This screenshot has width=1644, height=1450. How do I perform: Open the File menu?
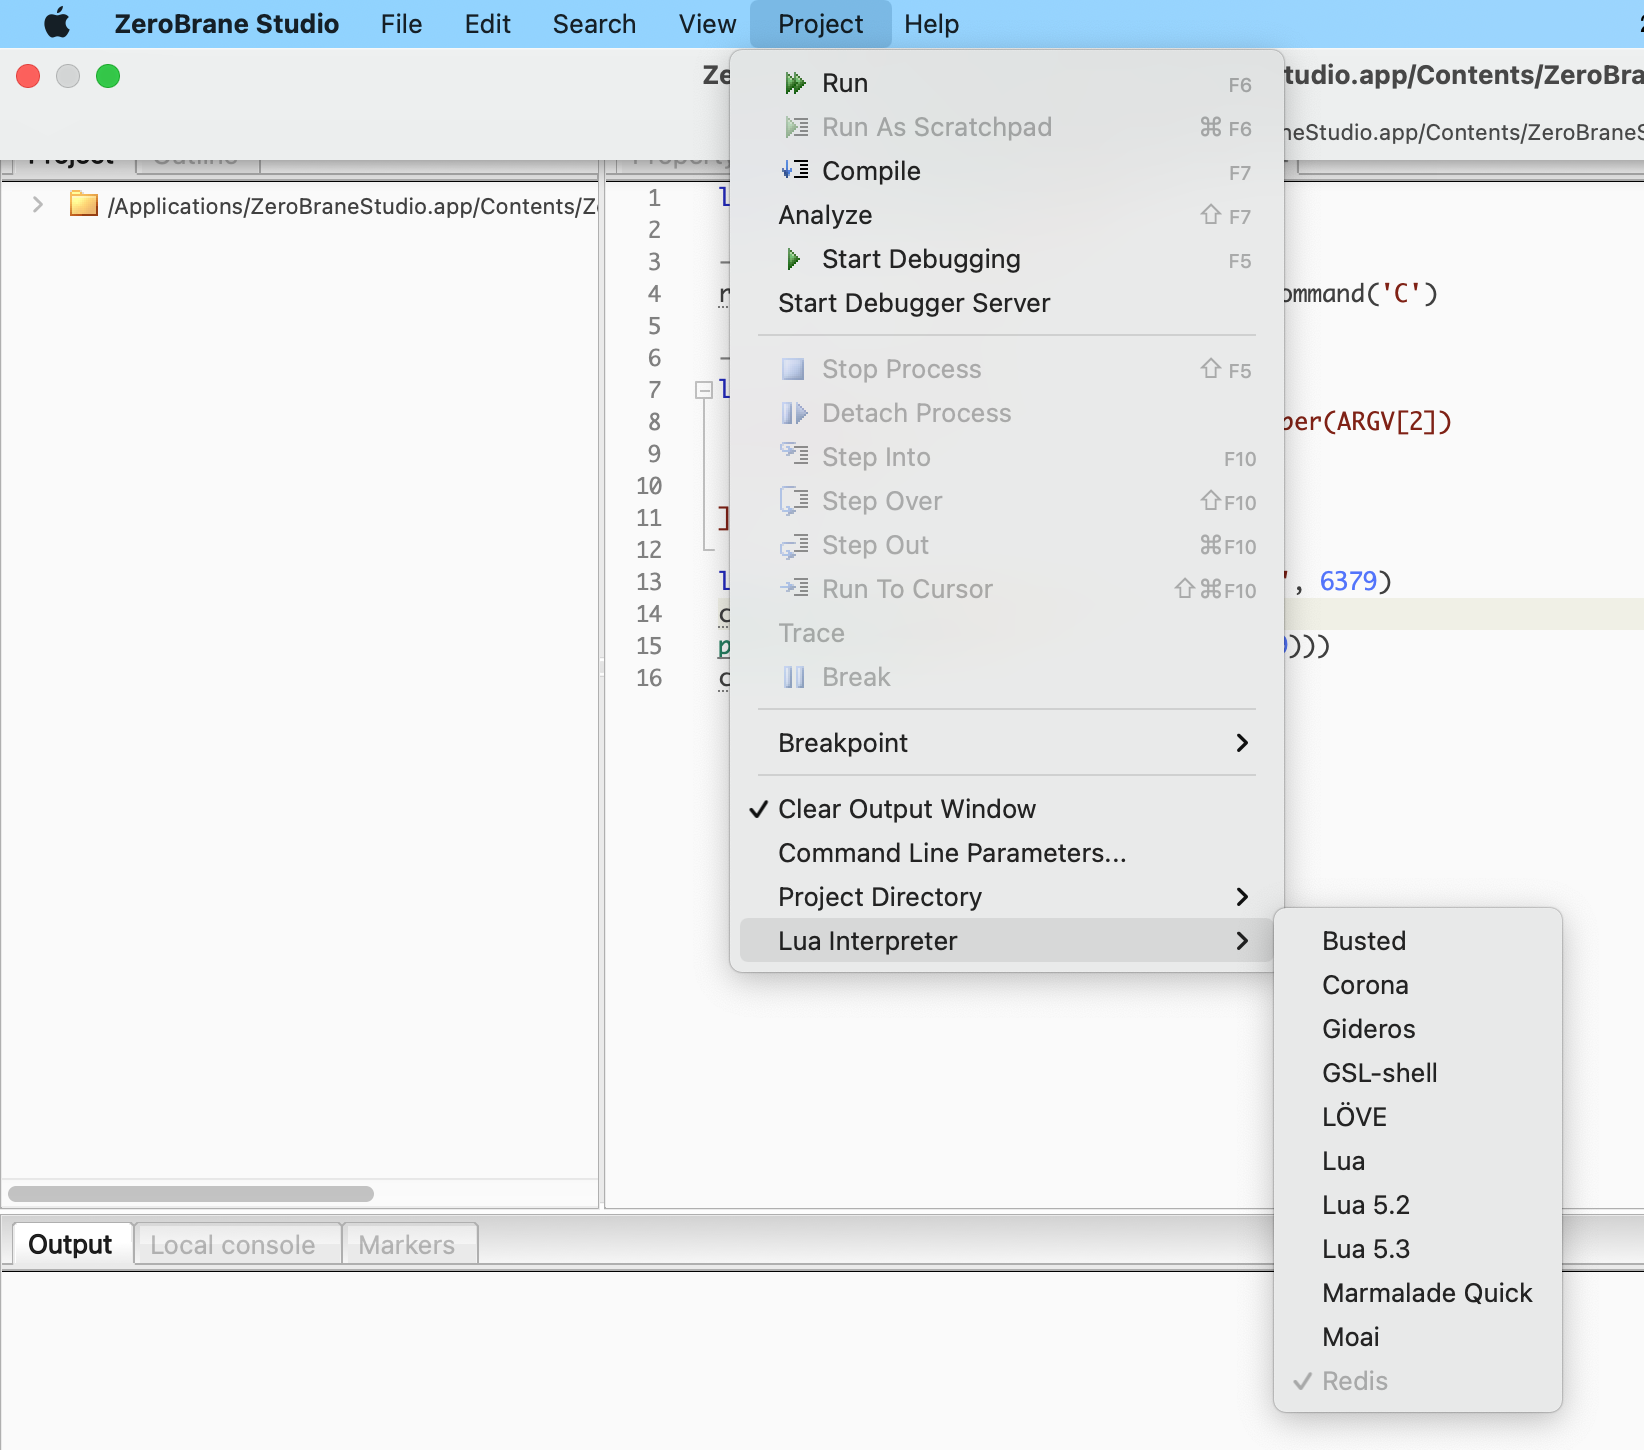click(x=401, y=23)
